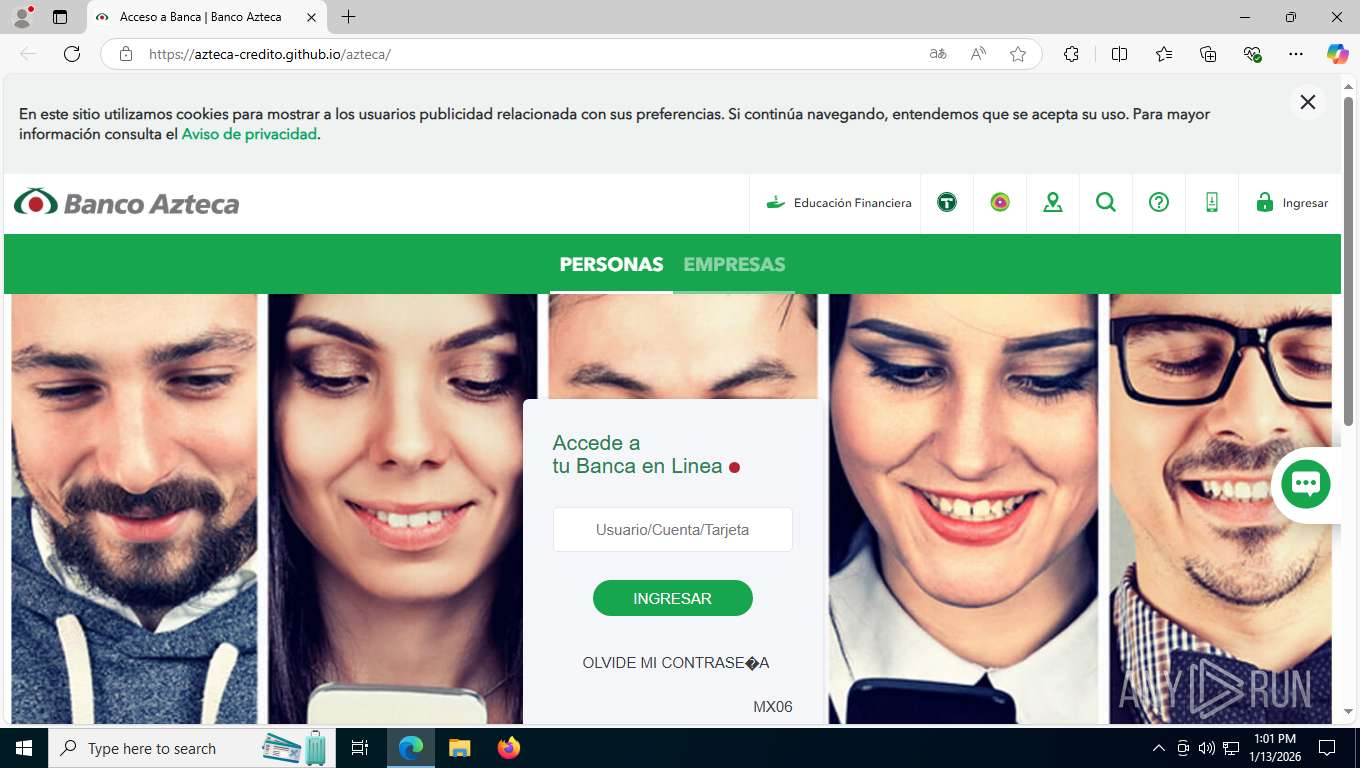Launch Firefox from taskbar
Screen dimensions: 1360x768
click(508, 748)
